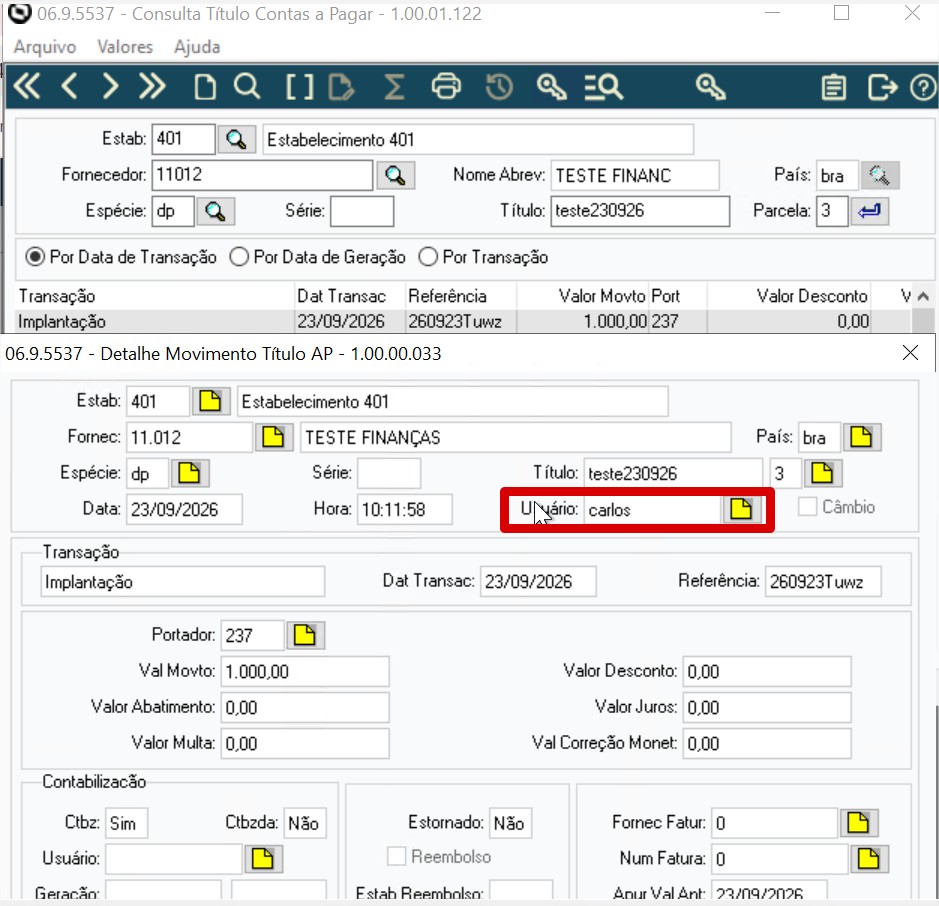Go to the first record using double-left arrows
This screenshot has height=906, width=939.
28,86
